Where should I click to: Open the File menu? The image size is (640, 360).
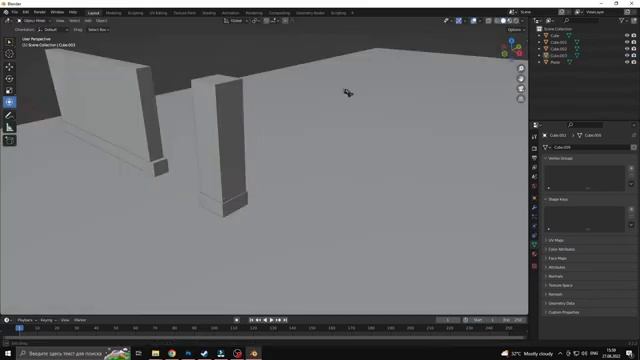click(x=15, y=12)
